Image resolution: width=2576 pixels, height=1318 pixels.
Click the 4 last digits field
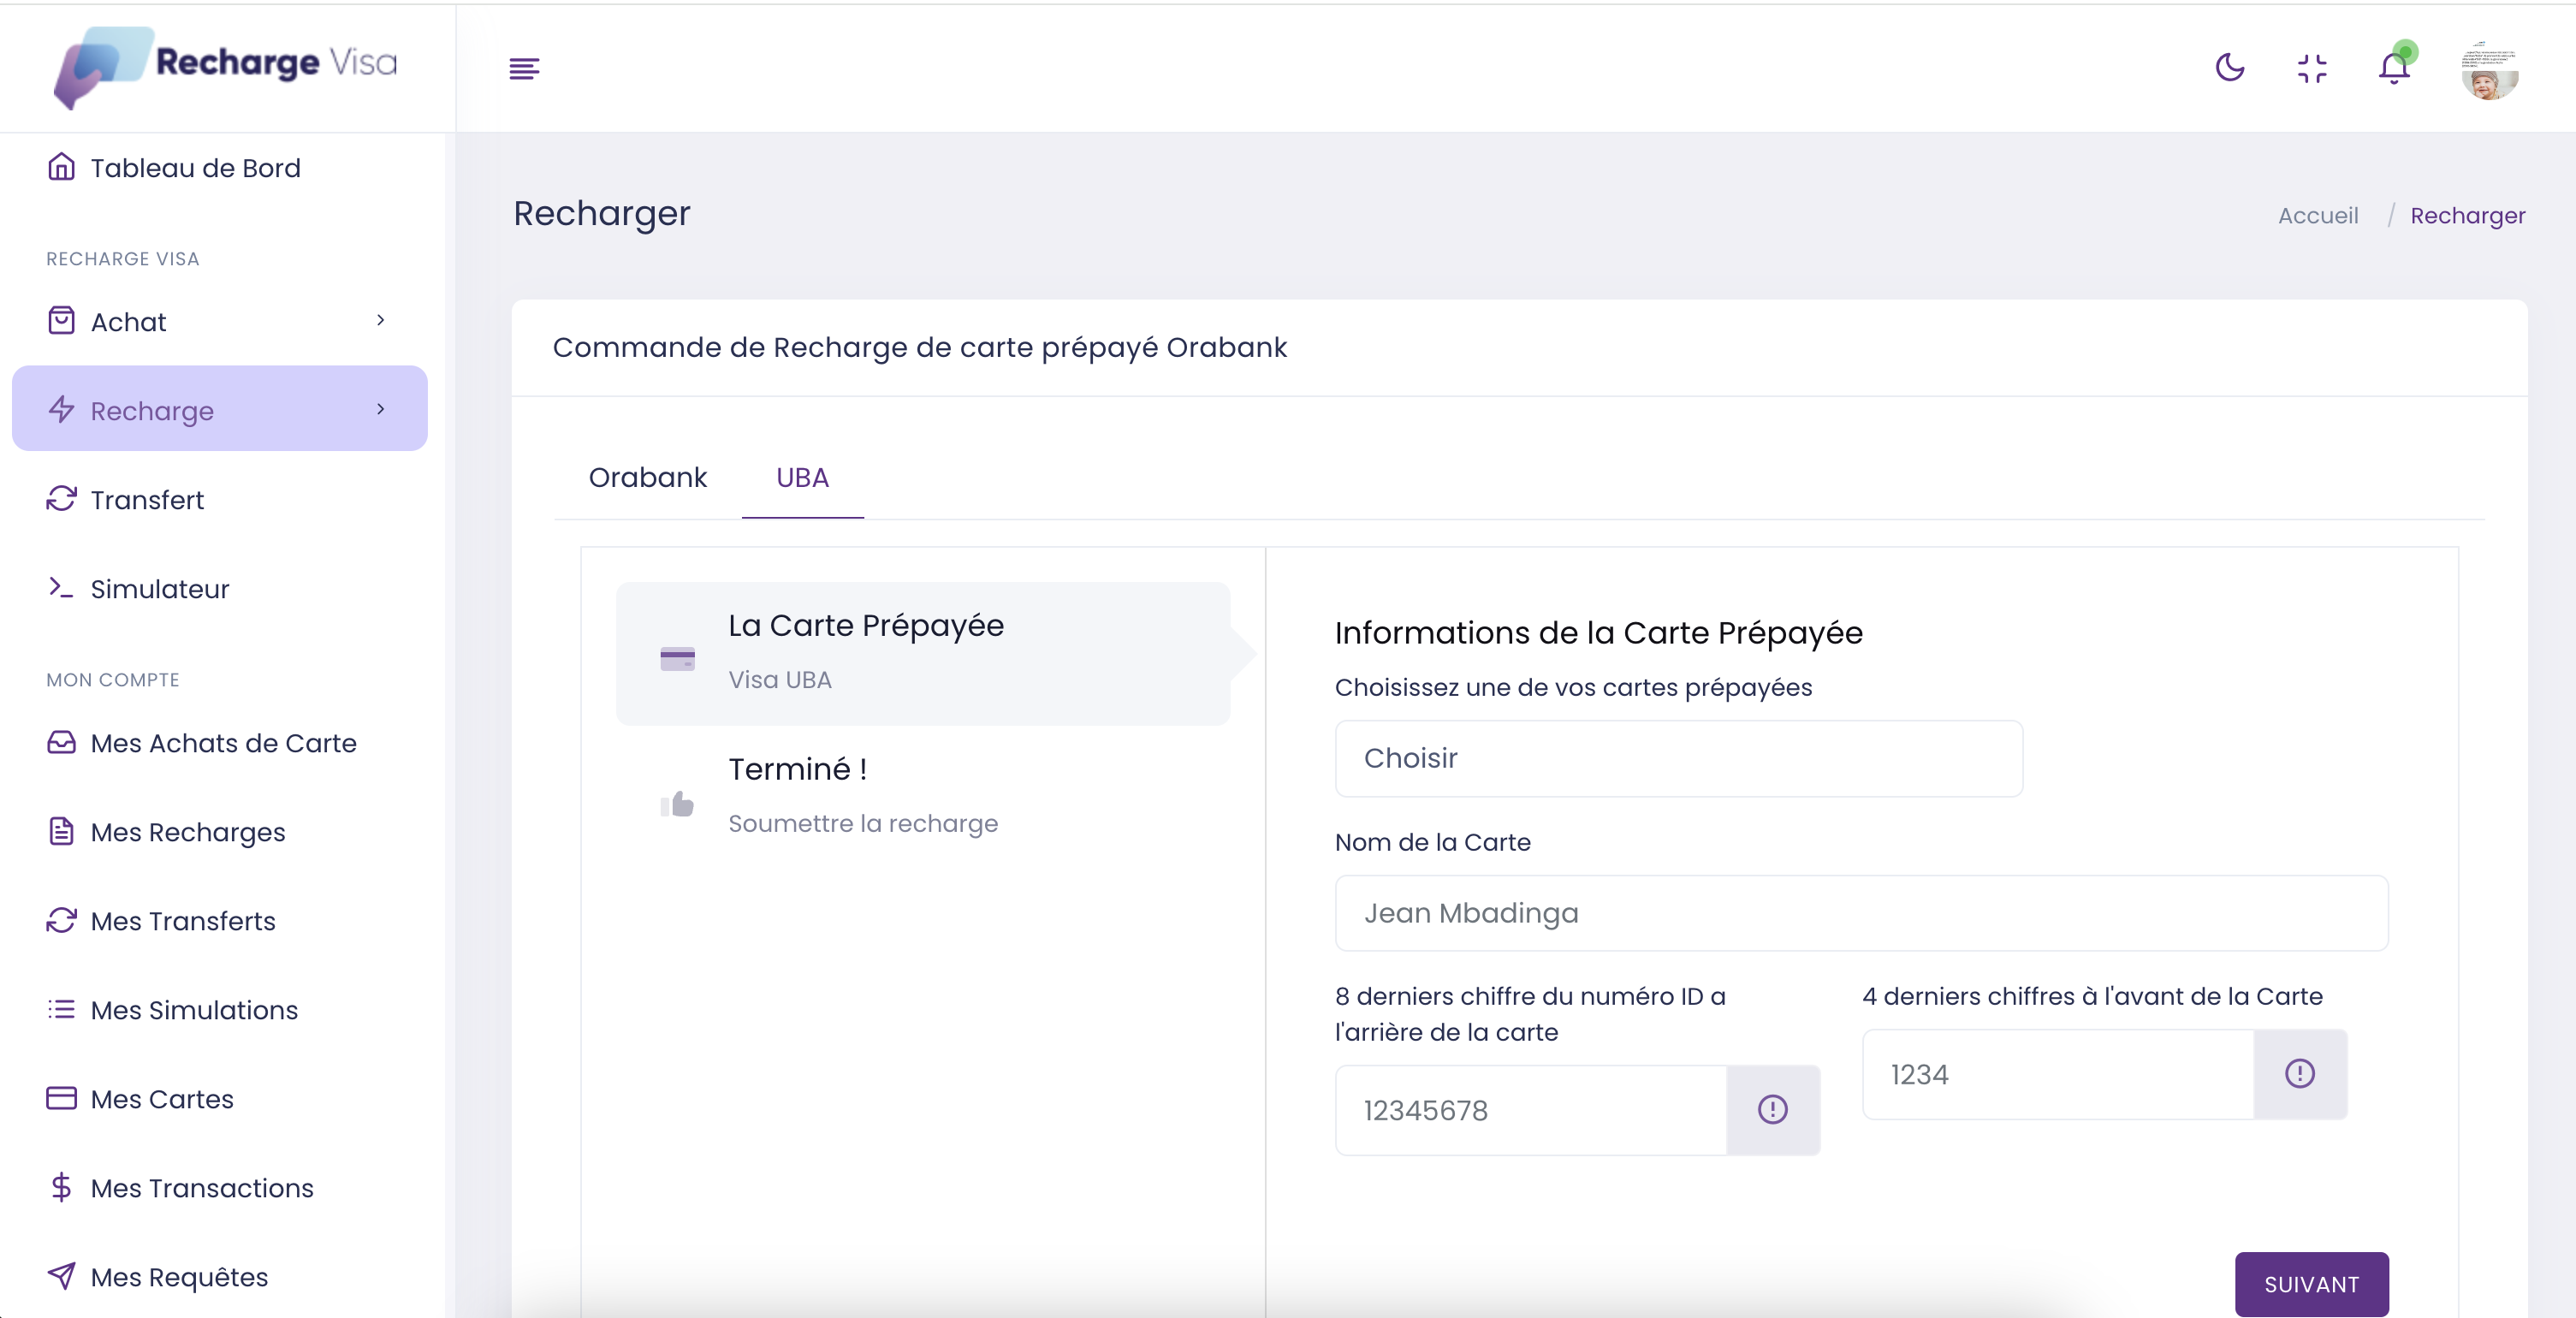(2058, 1074)
